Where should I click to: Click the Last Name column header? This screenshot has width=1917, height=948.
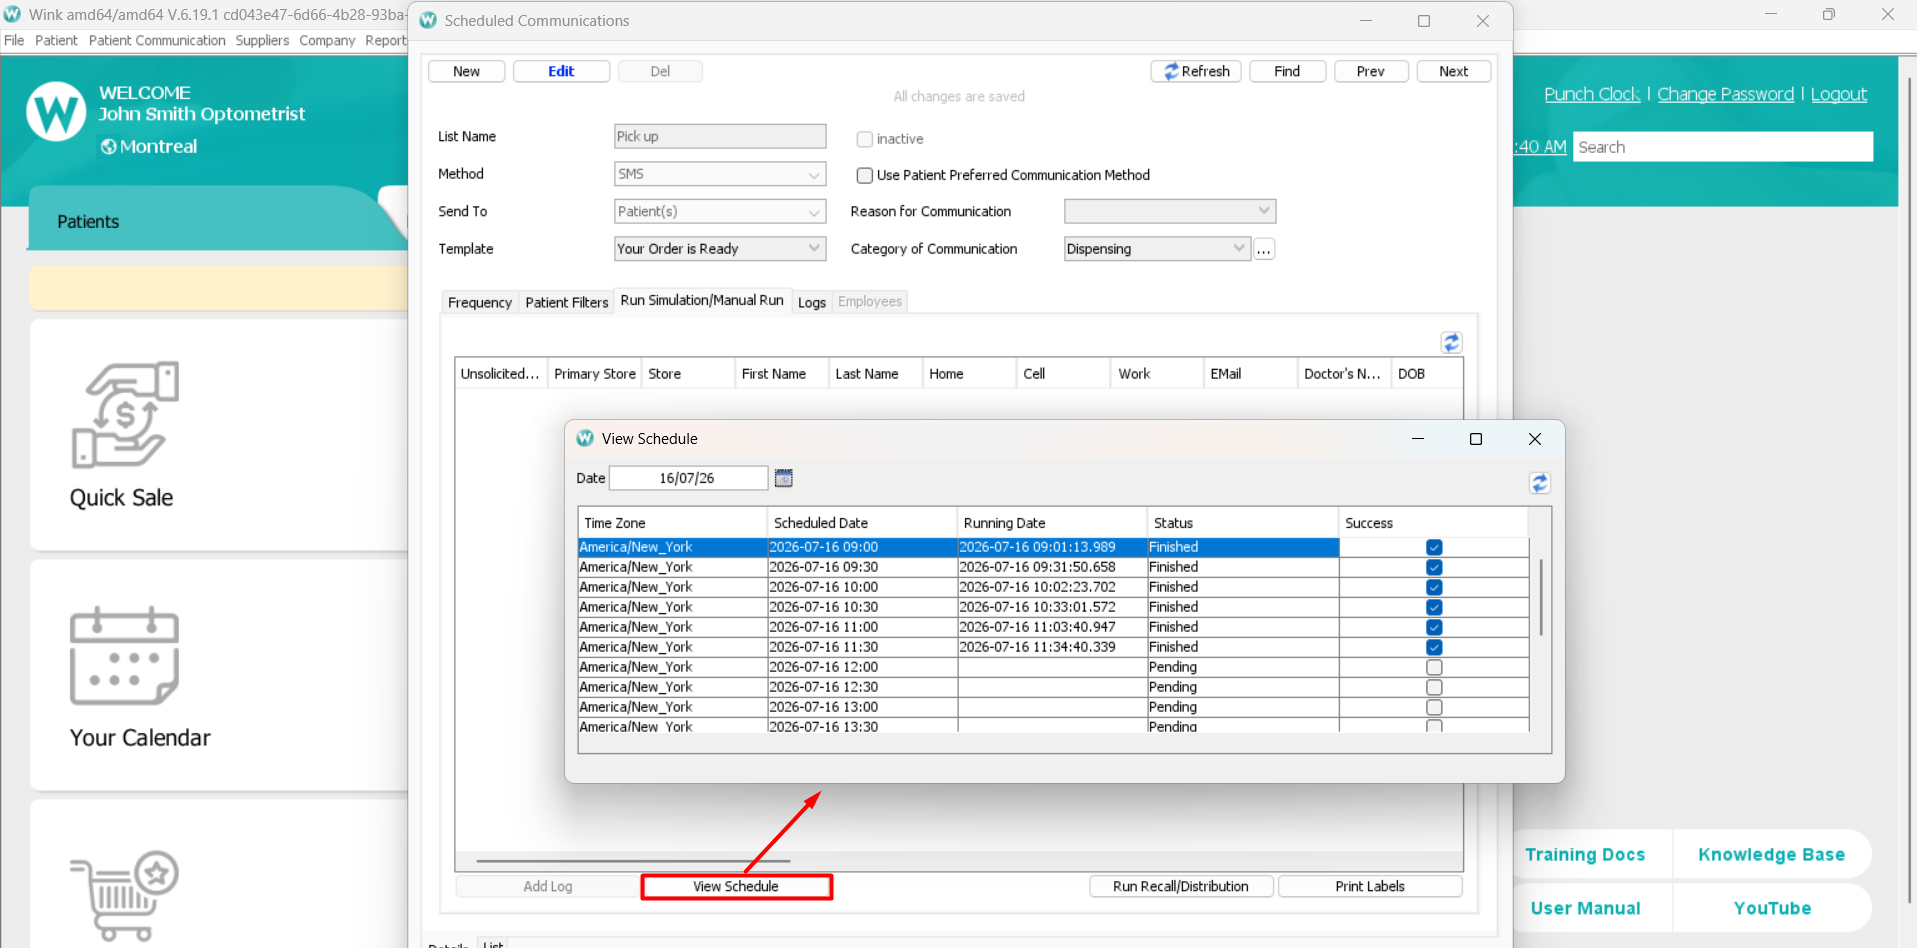tap(875, 374)
